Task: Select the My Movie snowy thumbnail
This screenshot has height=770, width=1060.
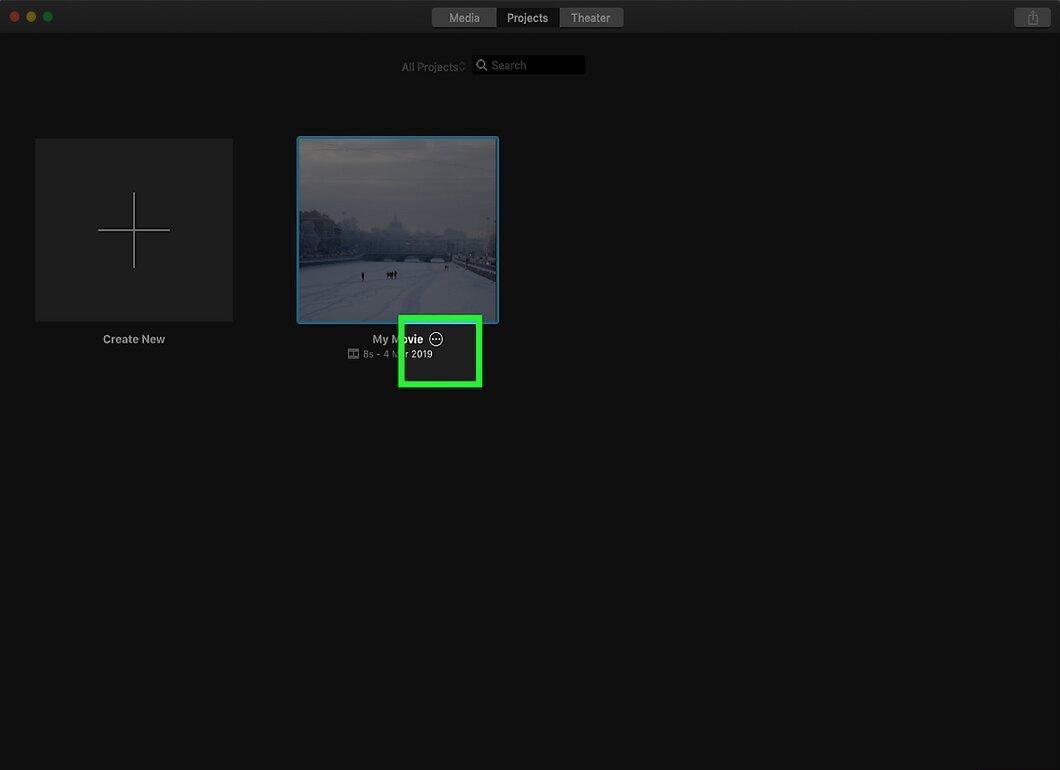Action: (398, 230)
